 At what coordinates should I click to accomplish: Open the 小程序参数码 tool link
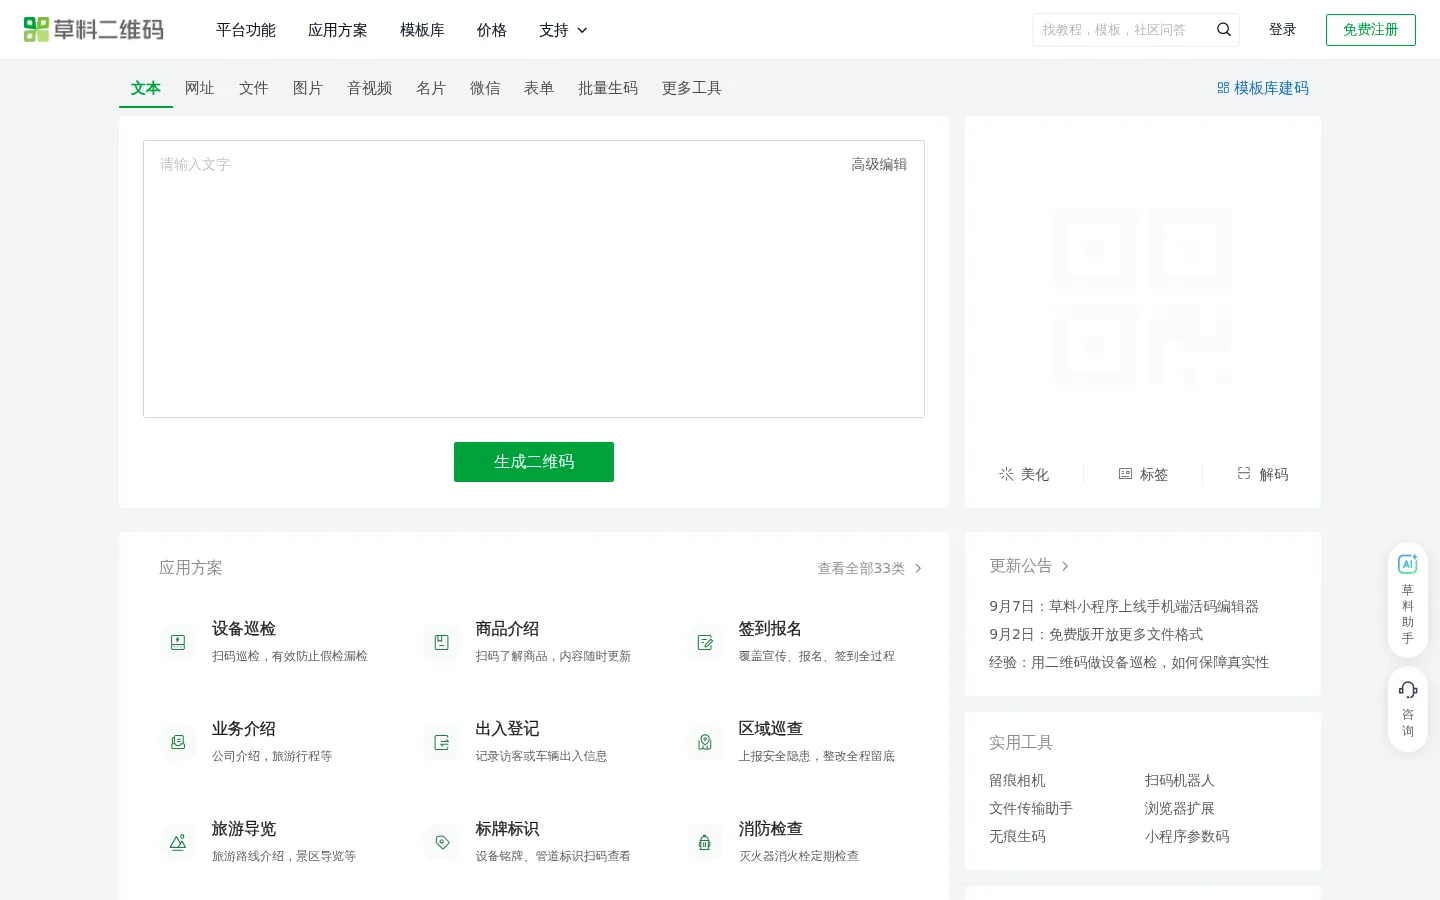click(x=1187, y=836)
